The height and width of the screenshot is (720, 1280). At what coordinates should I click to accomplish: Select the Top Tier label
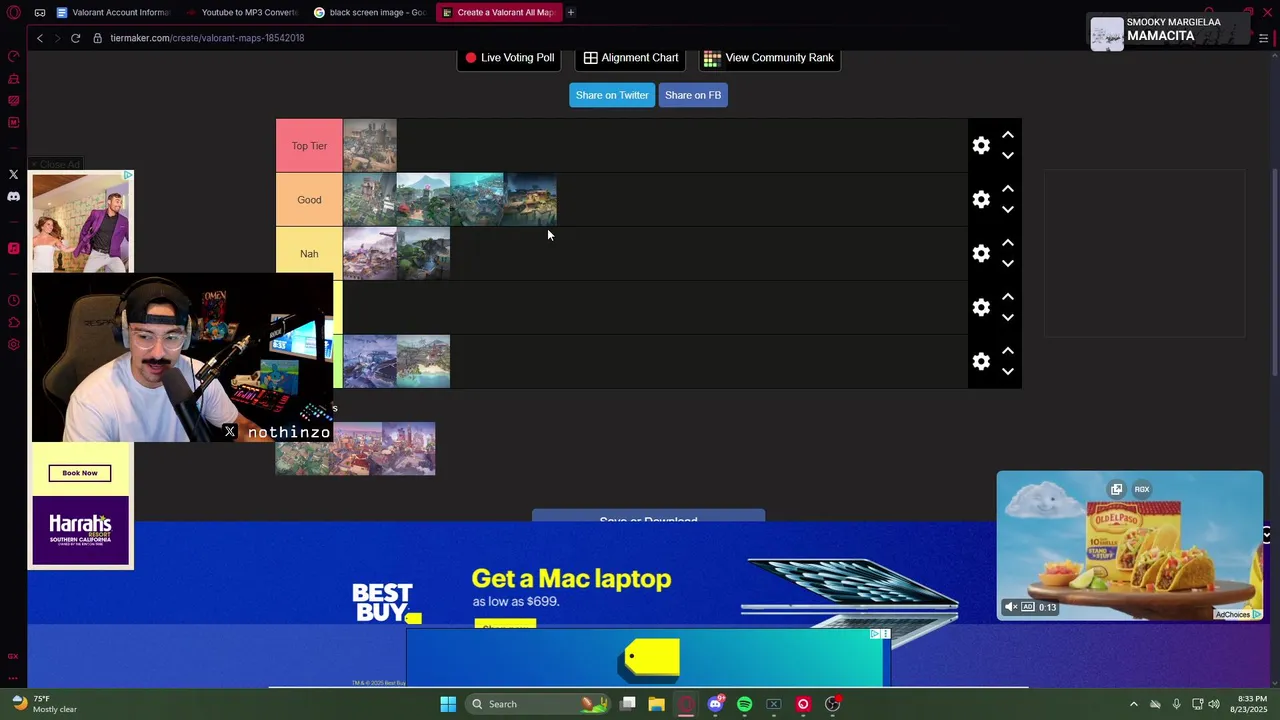309,146
